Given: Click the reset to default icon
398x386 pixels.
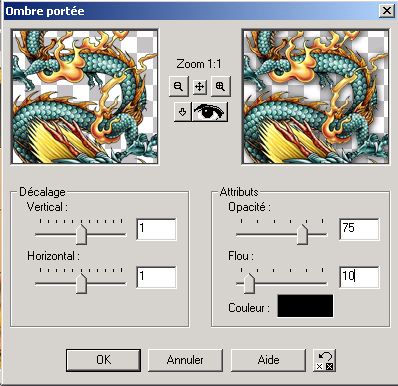Looking at the screenshot, I should [x=325, y=360].
